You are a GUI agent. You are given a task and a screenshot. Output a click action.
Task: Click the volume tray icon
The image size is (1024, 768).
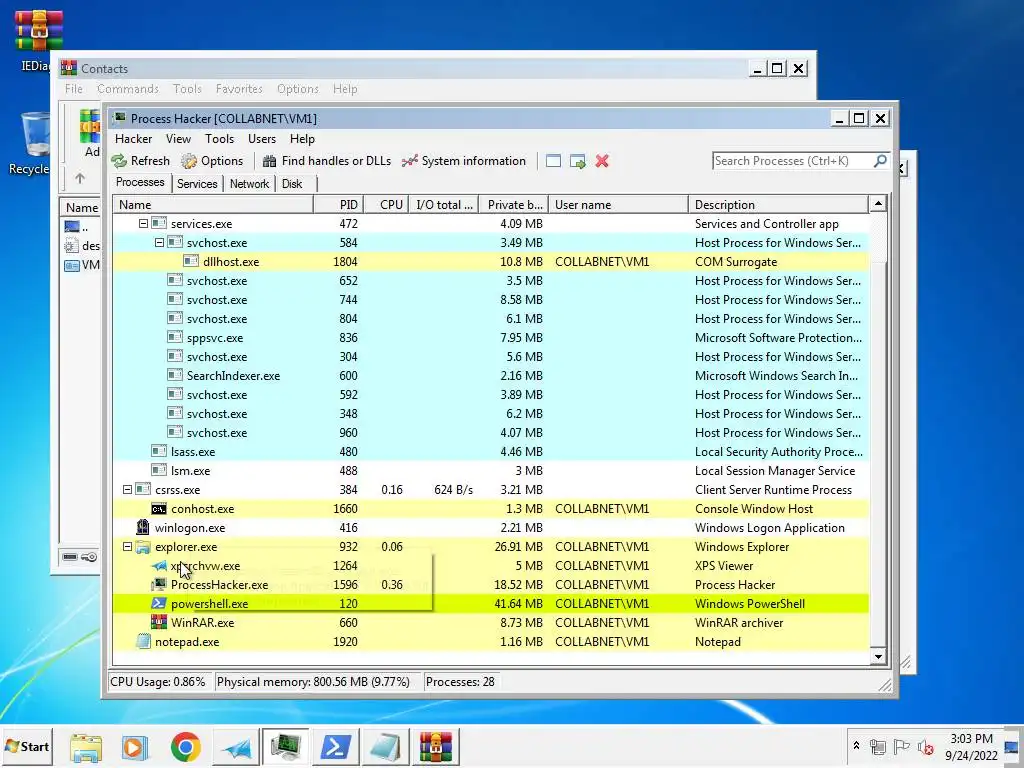(x=925, y=746)
